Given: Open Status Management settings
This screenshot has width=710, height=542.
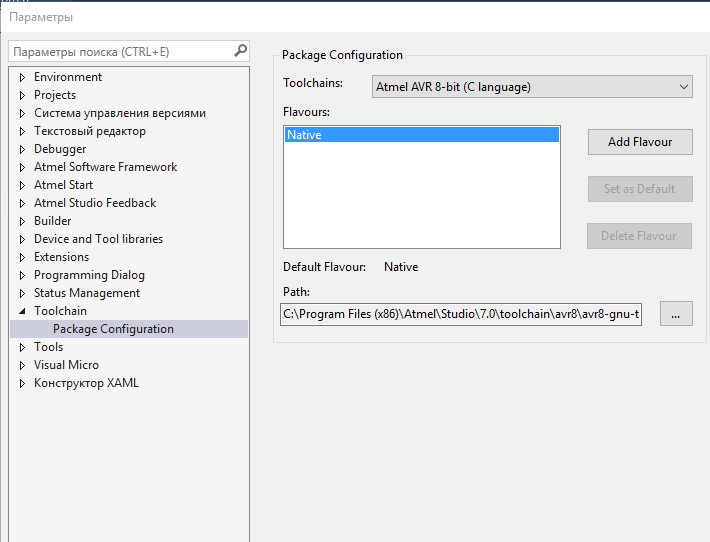Looking at the screenshot, I should tap(87, 293).
